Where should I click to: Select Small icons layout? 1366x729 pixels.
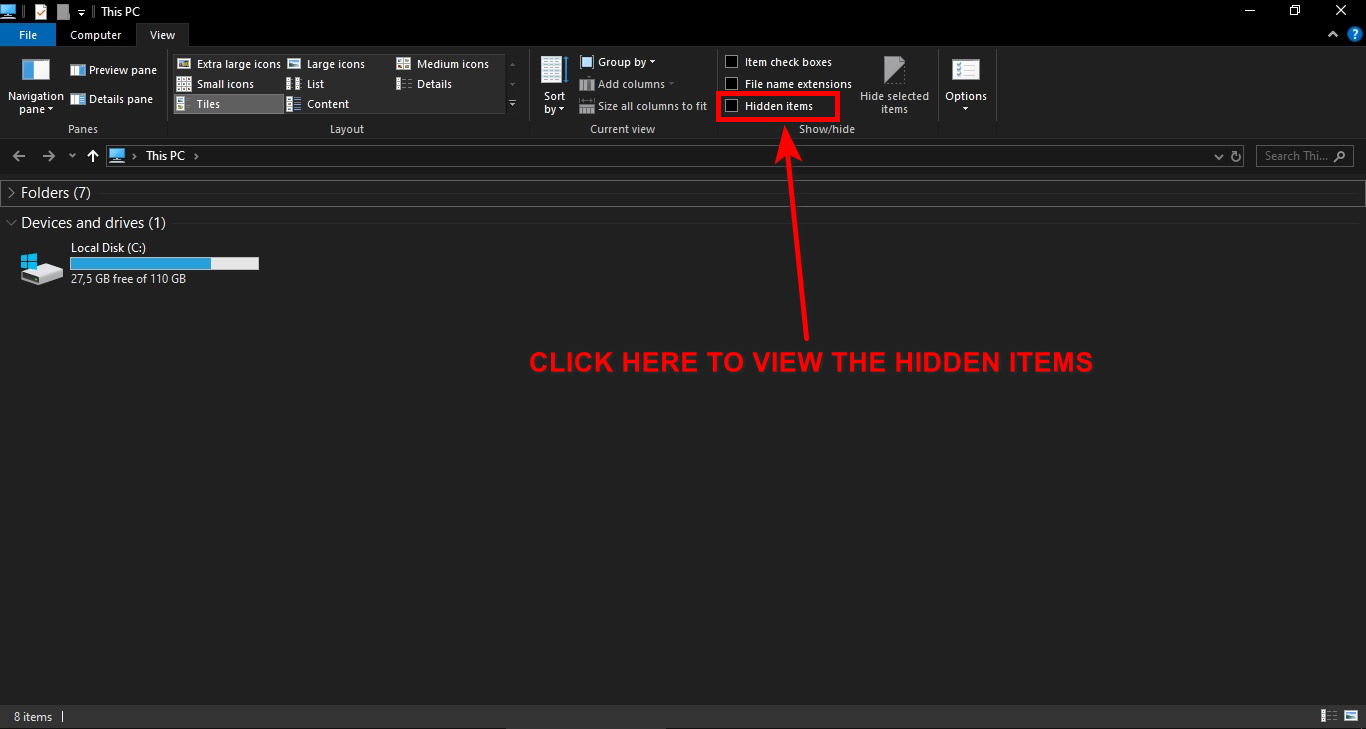coord(216,84)
